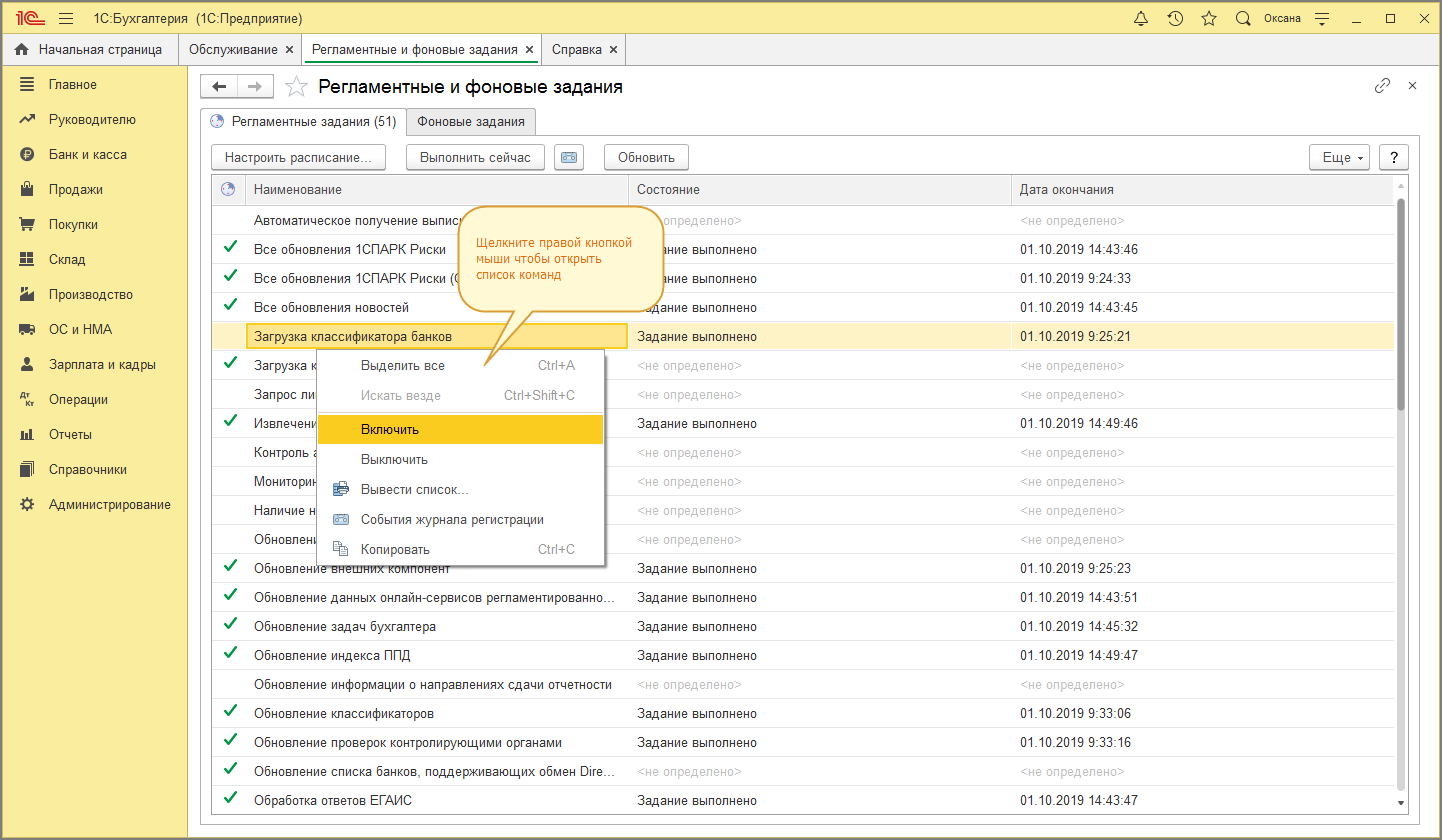Open service settings menu near Оксана

[1322, 18]
